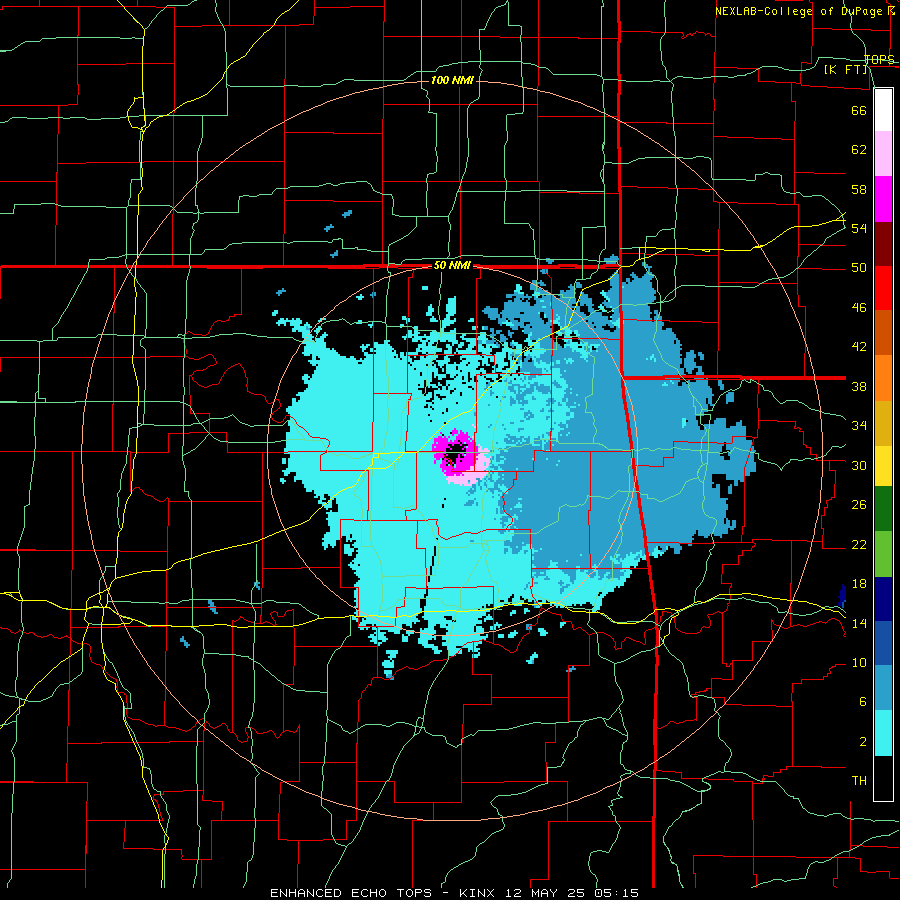Click the medium blue legend swatch
The image size is (900, 900).
(x=883, y=643)
